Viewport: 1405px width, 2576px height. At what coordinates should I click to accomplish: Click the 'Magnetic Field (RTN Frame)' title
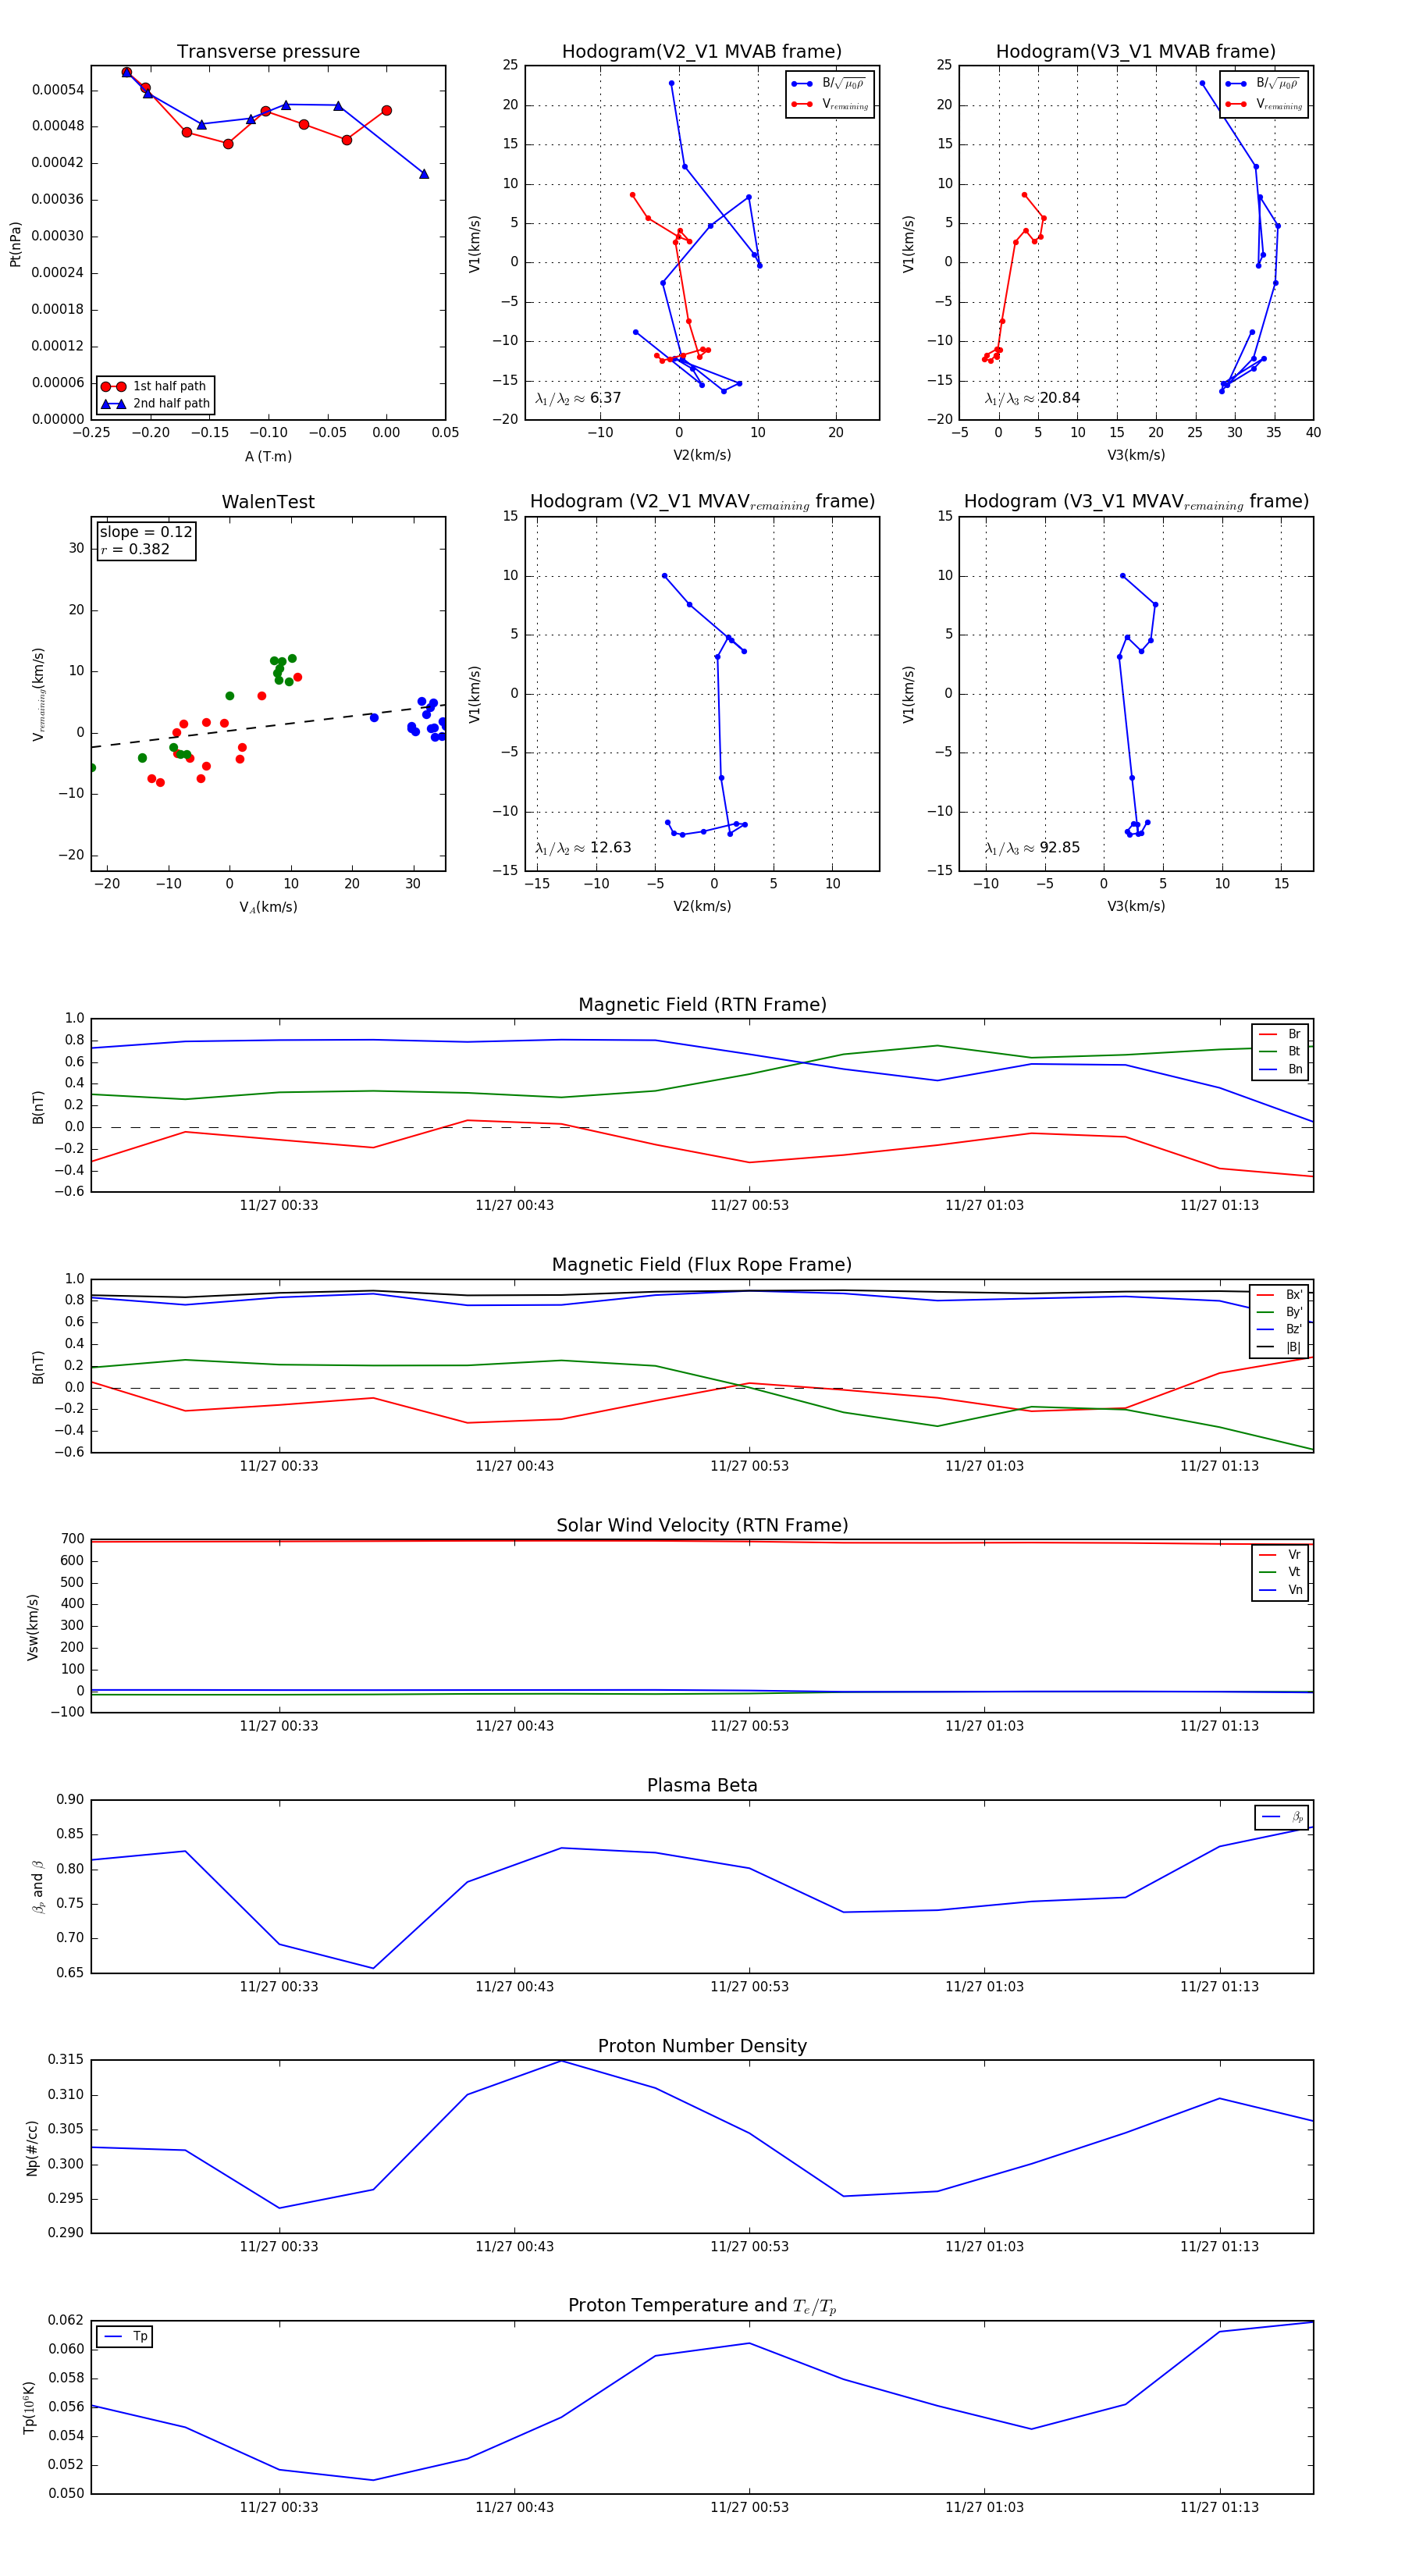pyautogui.click(x=702, y=1005)
